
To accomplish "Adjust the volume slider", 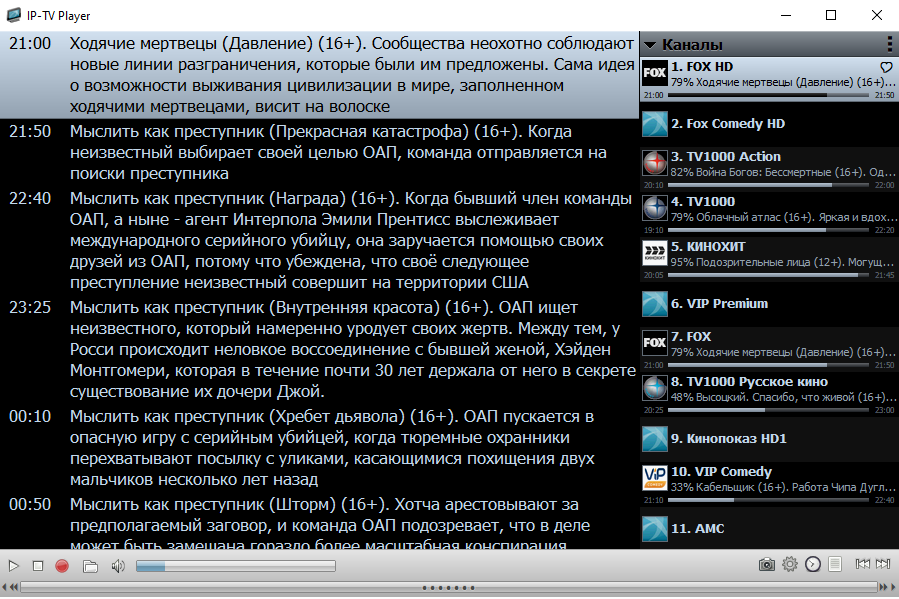I will pyautogui.click(x=234, y=566).
